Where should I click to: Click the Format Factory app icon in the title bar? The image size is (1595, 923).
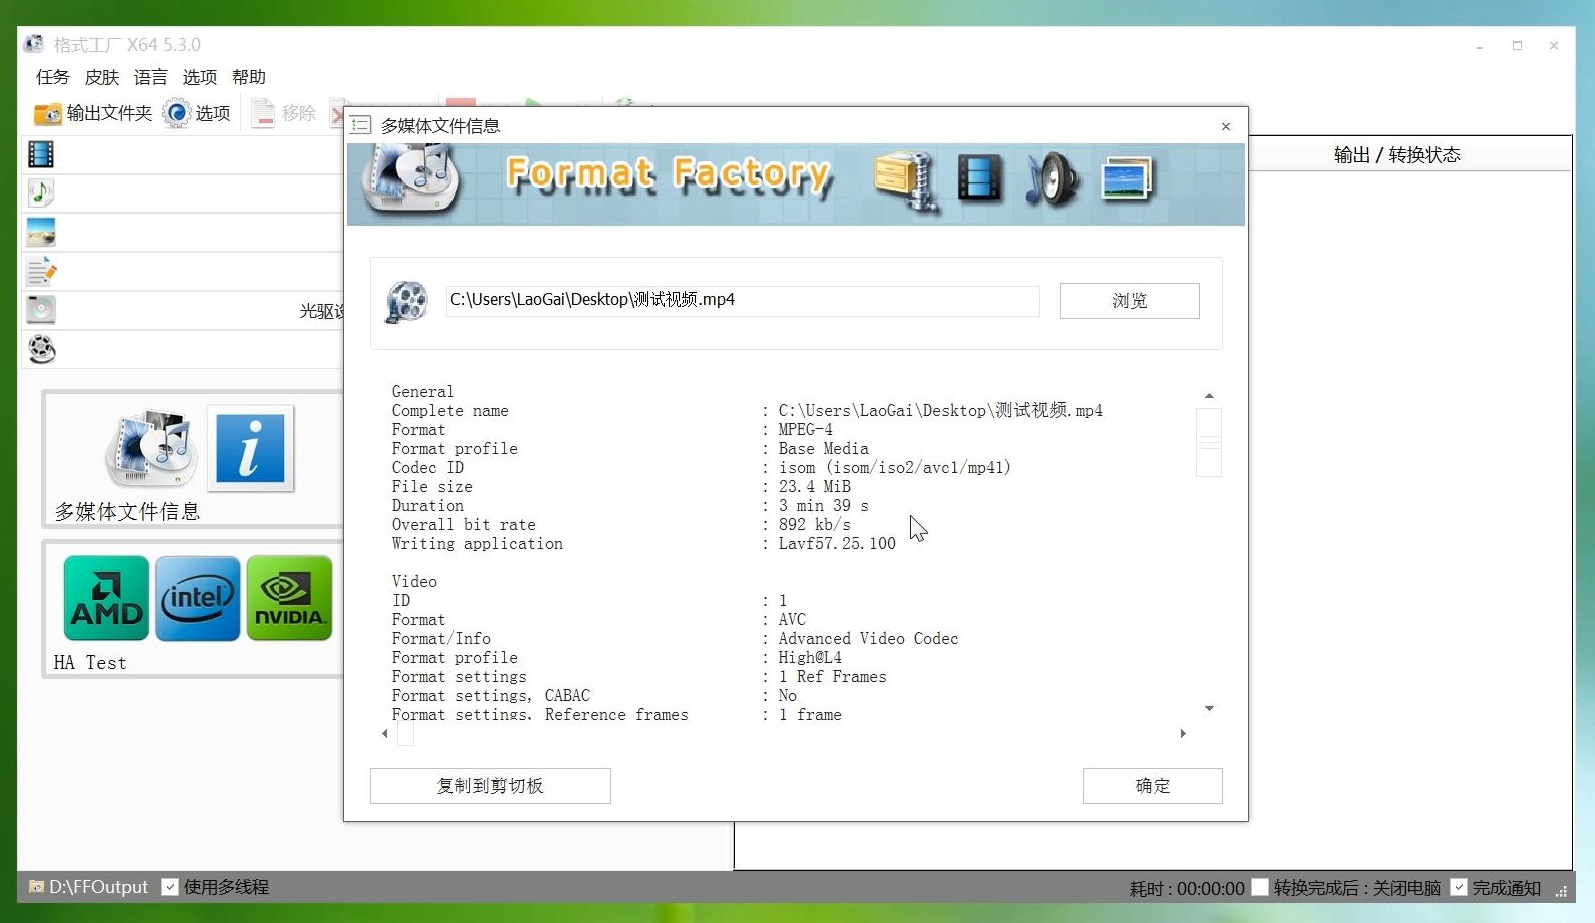coord(34,44)
